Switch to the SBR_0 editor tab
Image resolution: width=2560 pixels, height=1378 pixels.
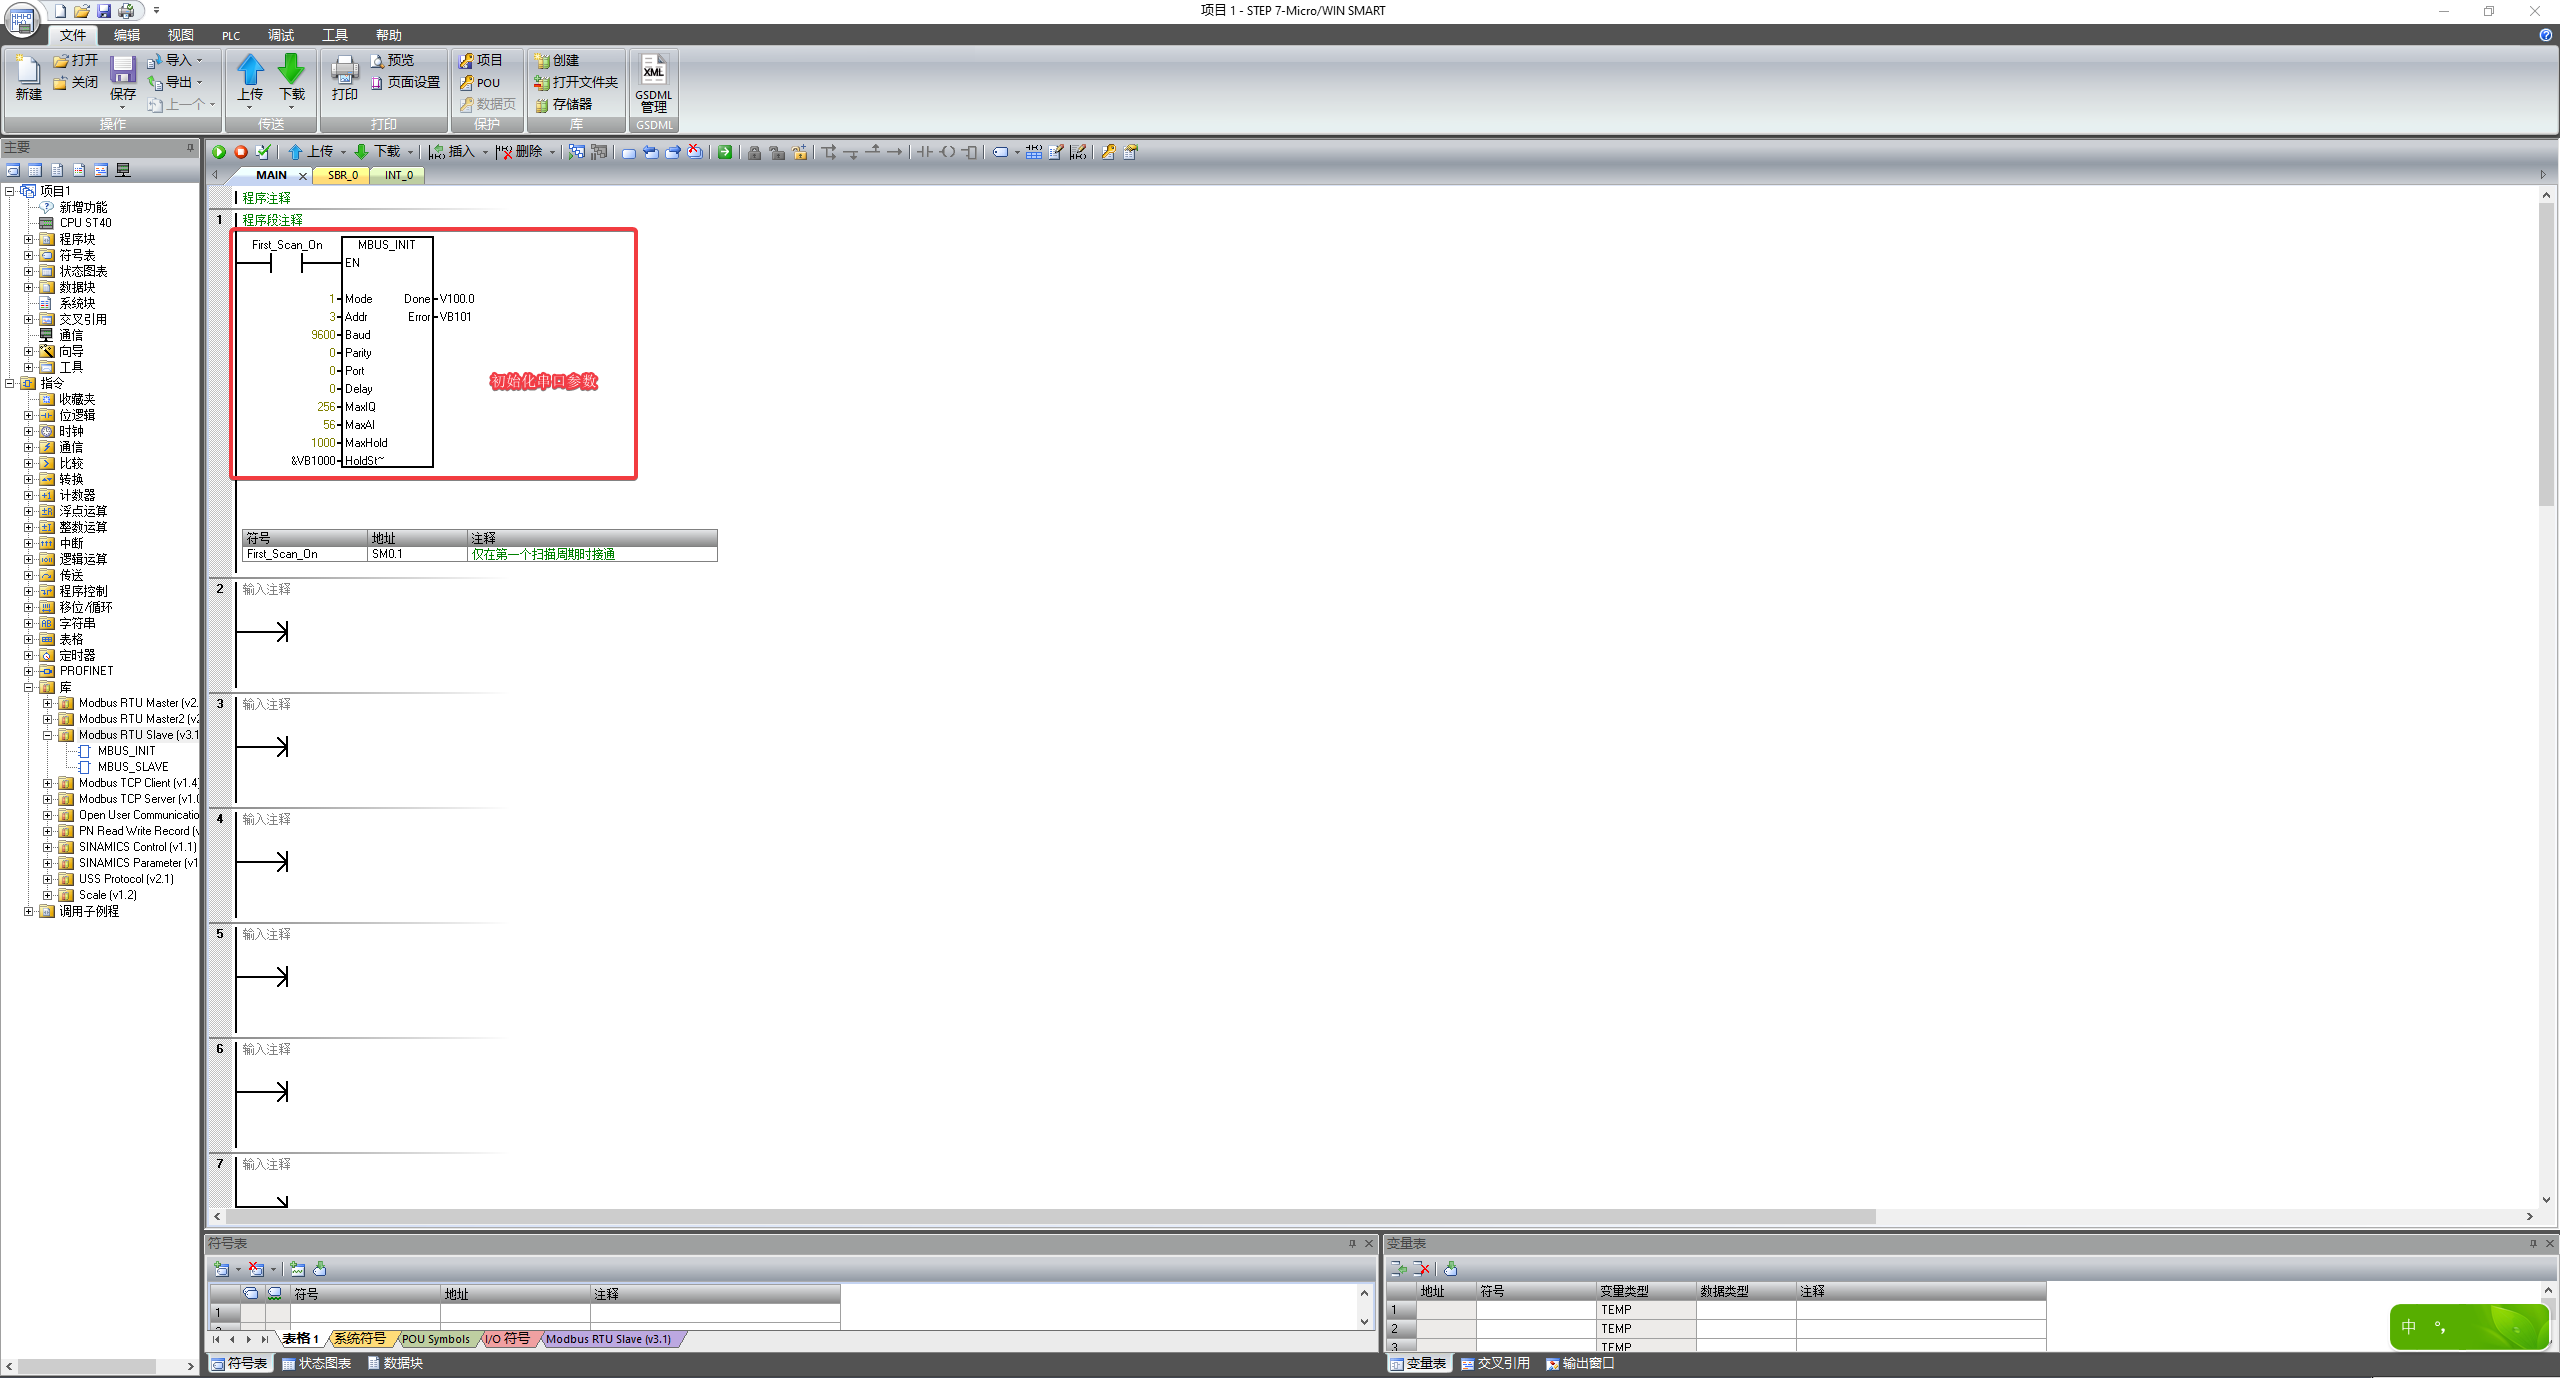pos(342,175)
